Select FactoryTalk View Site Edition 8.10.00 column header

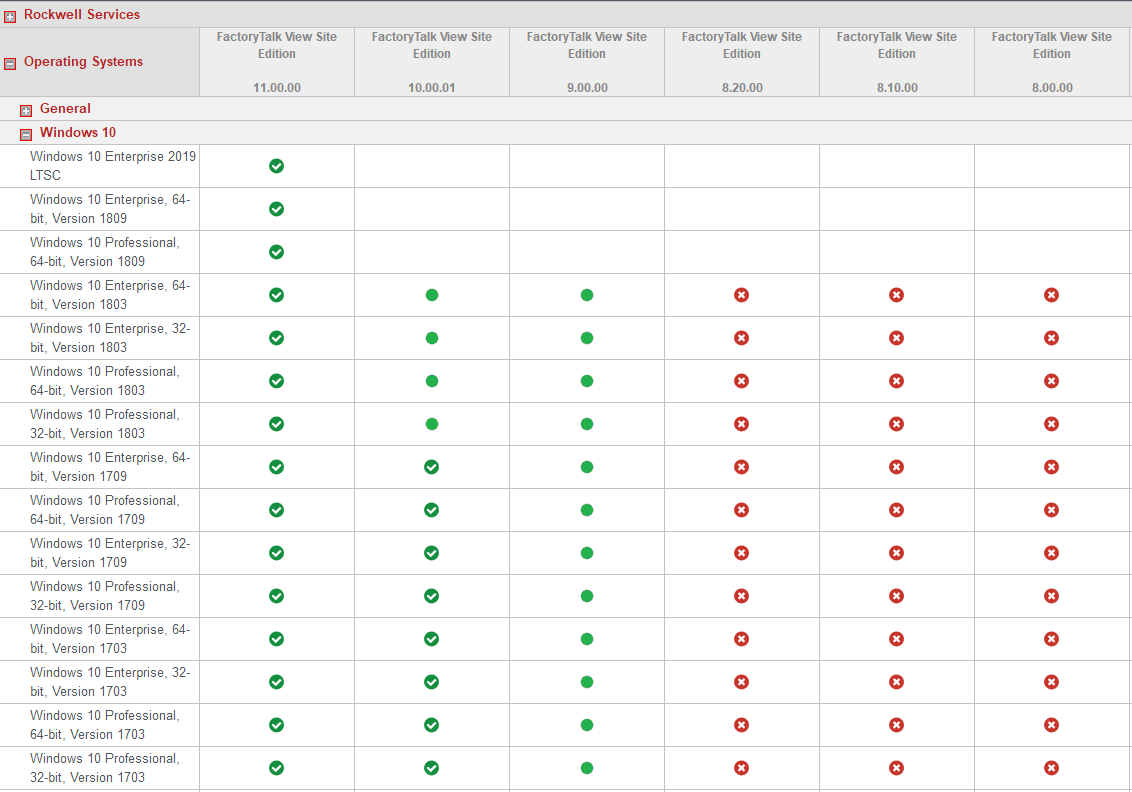[897, 62]
